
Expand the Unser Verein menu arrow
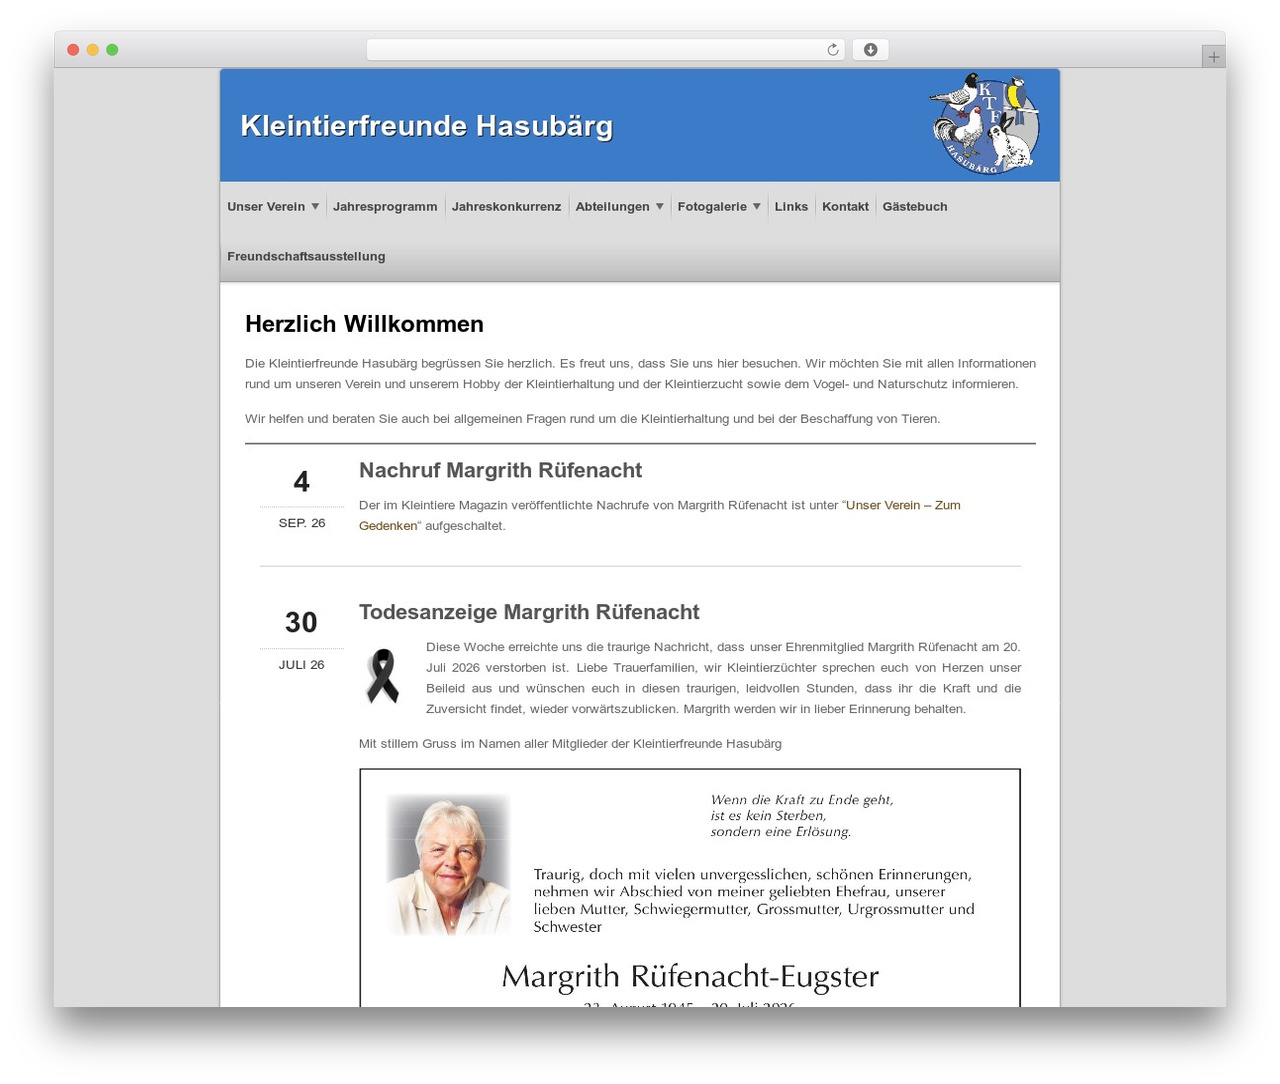[315, 207]
